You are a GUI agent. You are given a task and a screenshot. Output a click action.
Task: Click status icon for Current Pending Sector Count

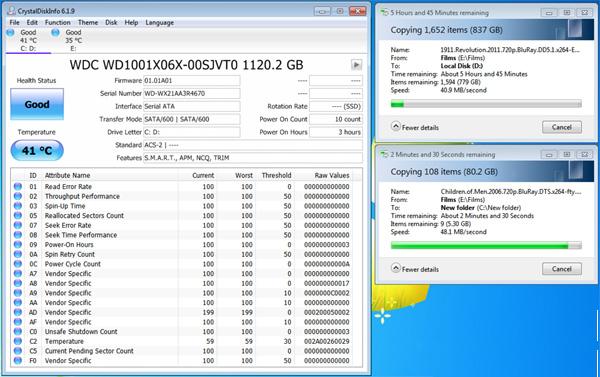18,351
